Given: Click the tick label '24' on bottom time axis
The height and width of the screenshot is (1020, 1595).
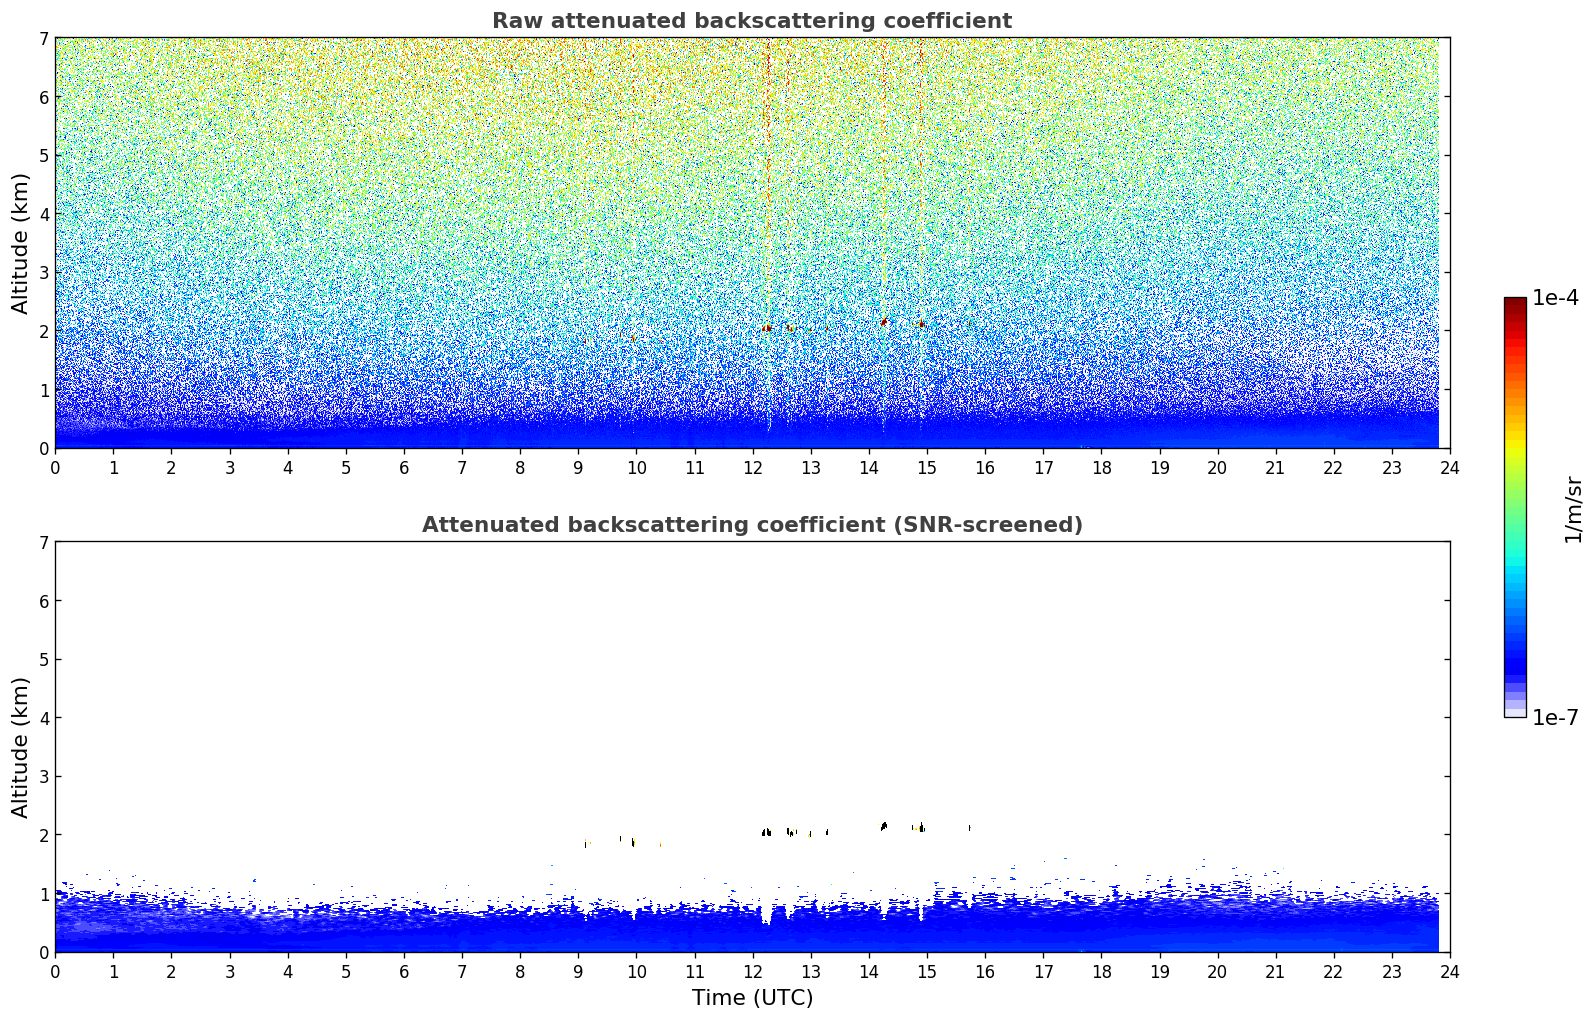Looking at the screenshot, I should (1450, 971).
